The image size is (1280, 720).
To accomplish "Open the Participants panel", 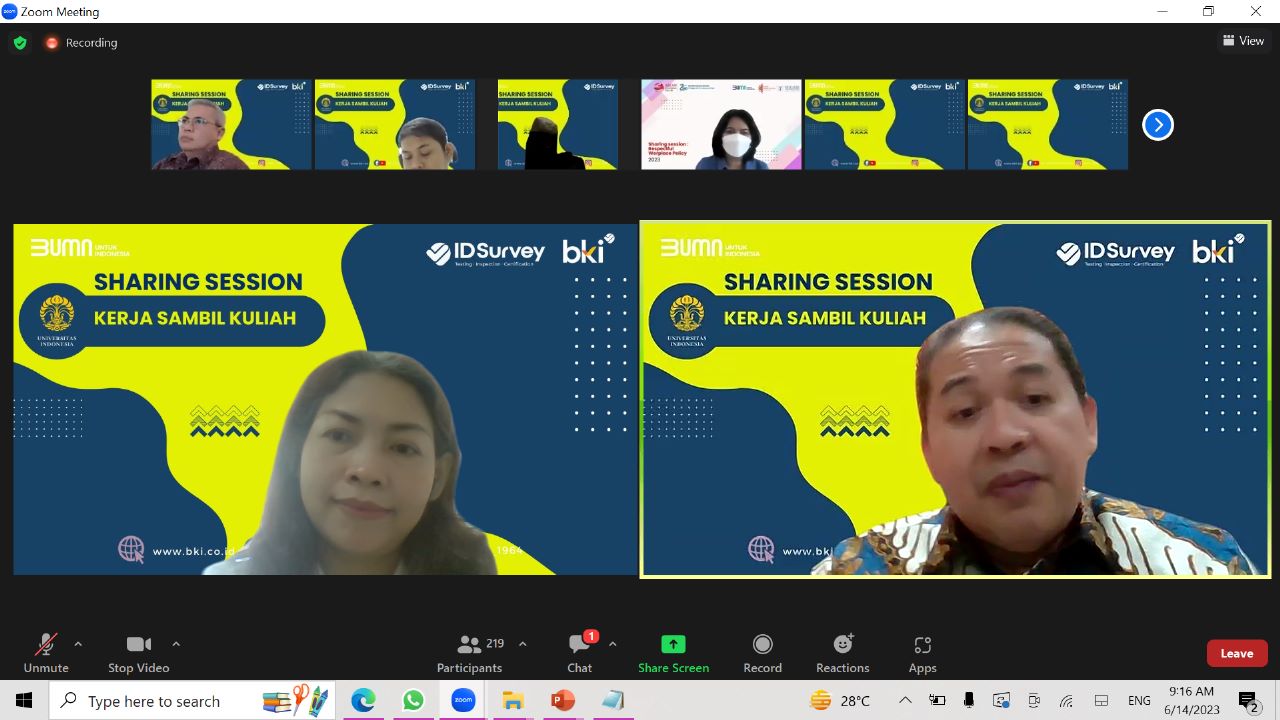I will tap(470, 654).
